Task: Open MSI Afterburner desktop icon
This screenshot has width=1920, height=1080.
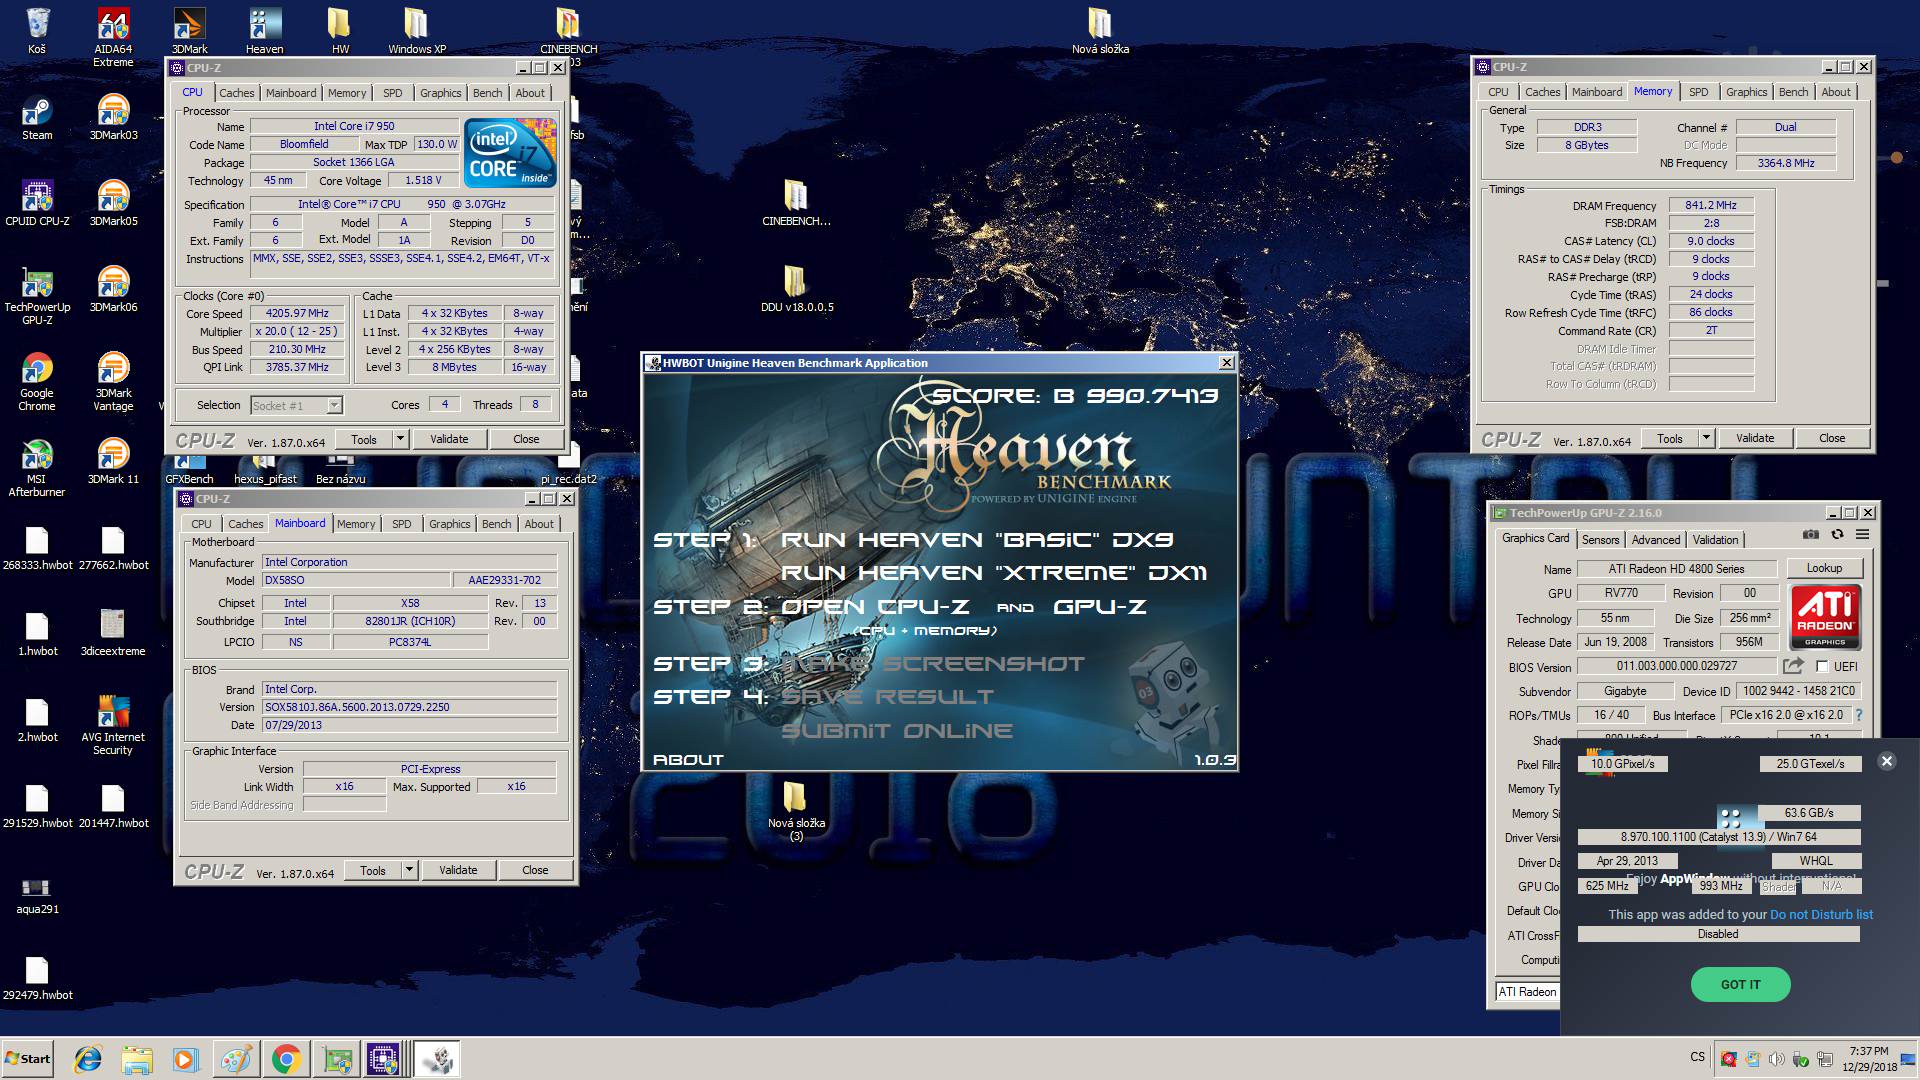Action: pos(37,468)
